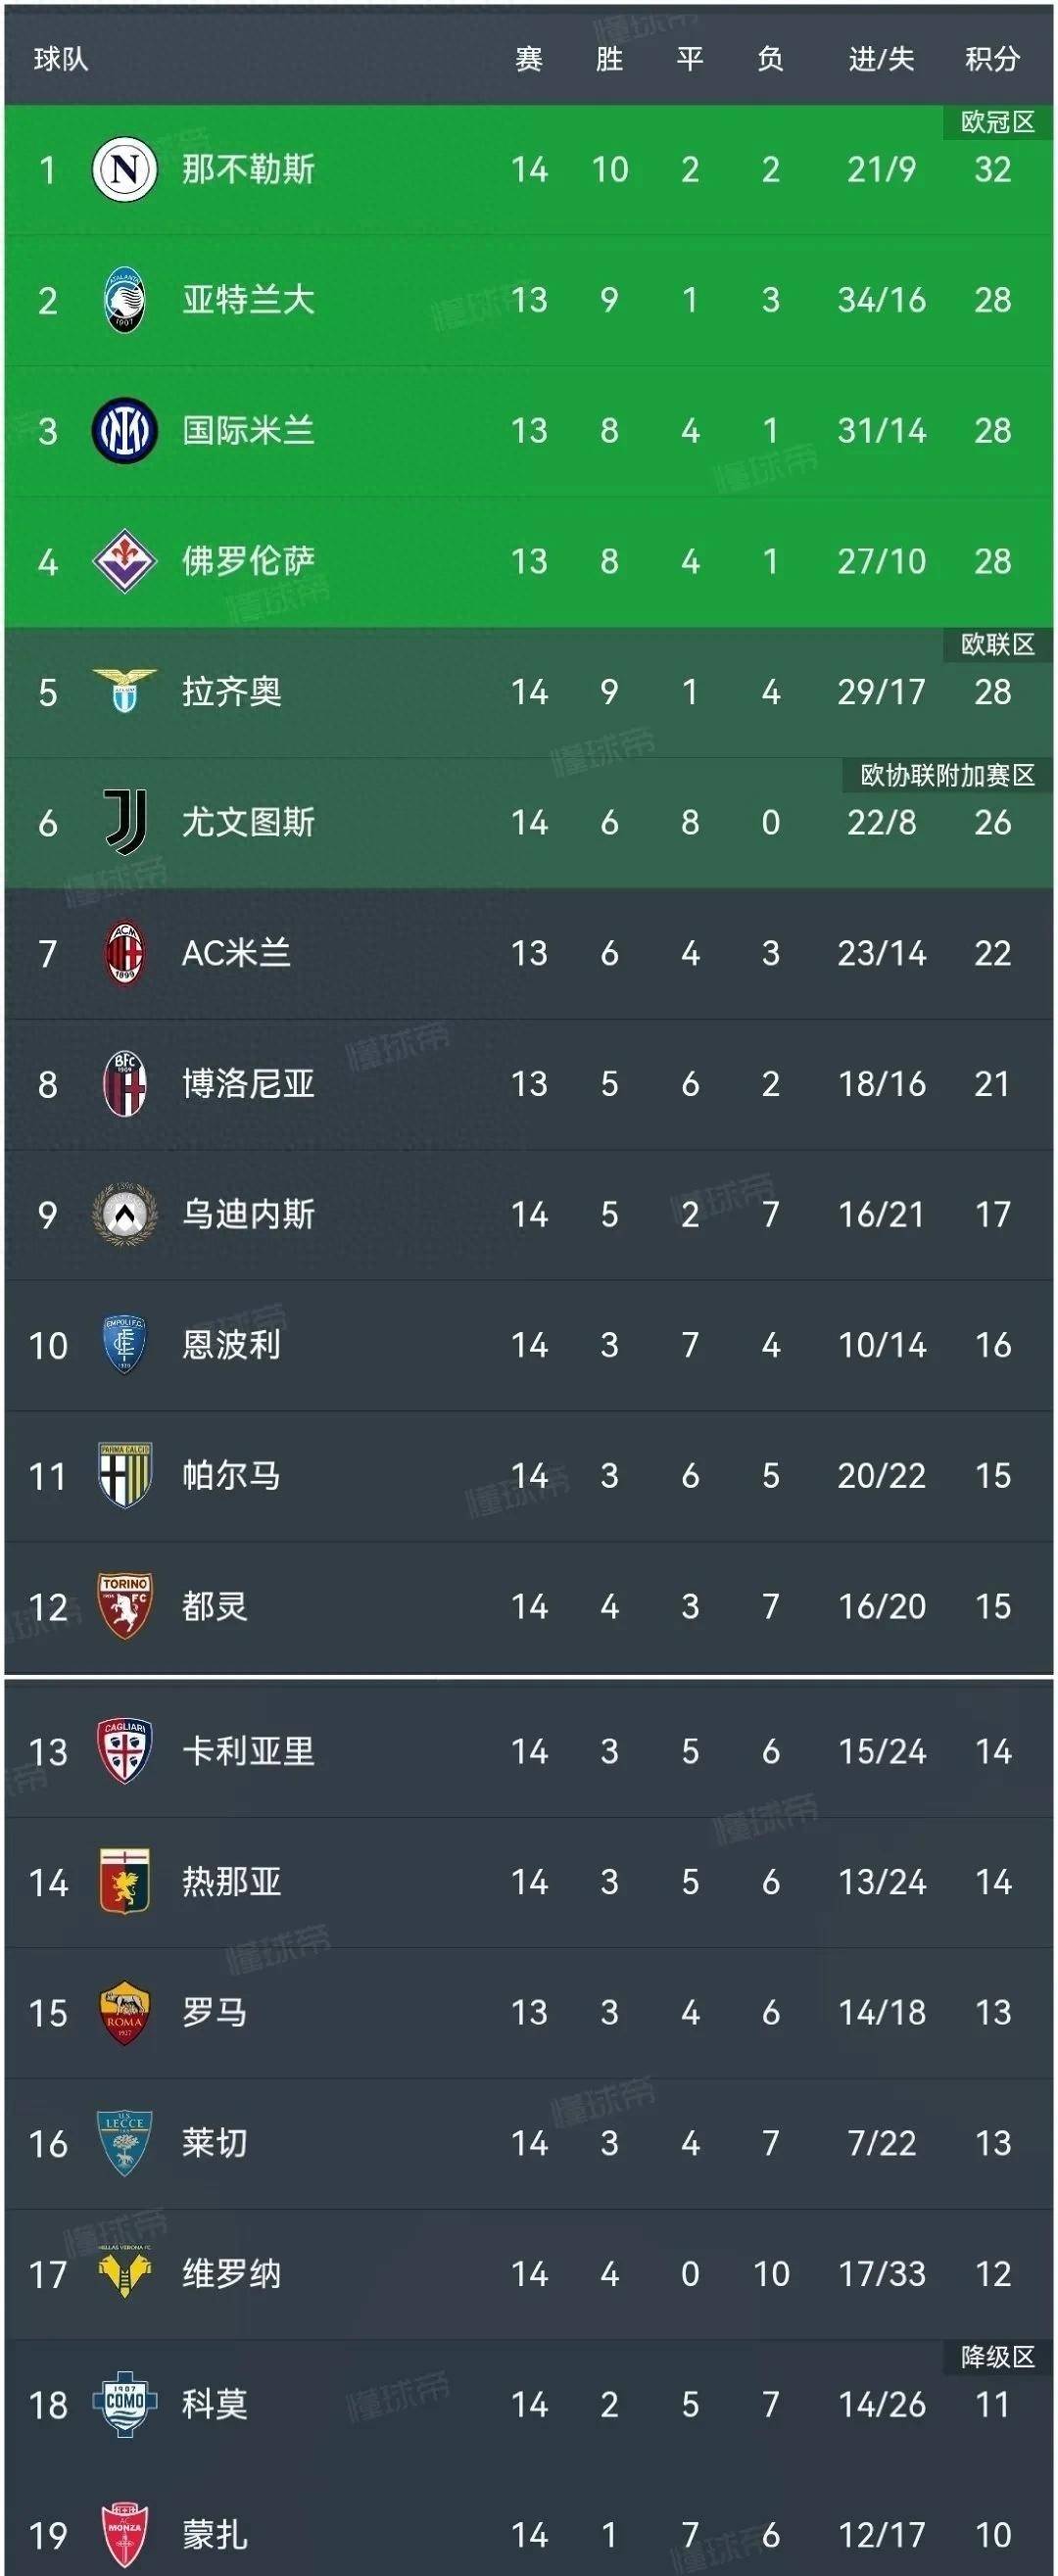Click the team name 博洛尼亚
Image resolution: width=1058 pixels, height=2576 pixels.
[248, 1084]
